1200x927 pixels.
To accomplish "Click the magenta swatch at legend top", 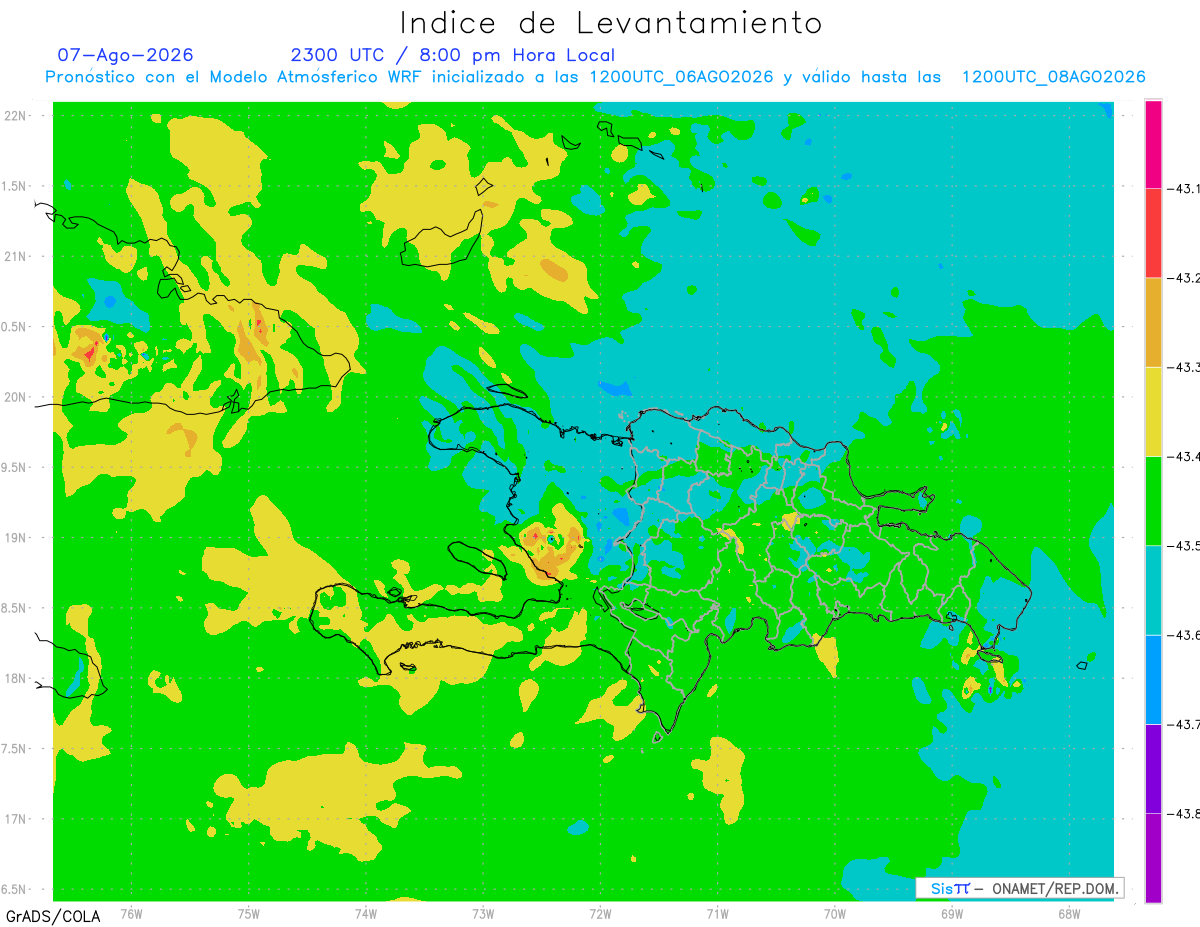I will [1153, 144].
